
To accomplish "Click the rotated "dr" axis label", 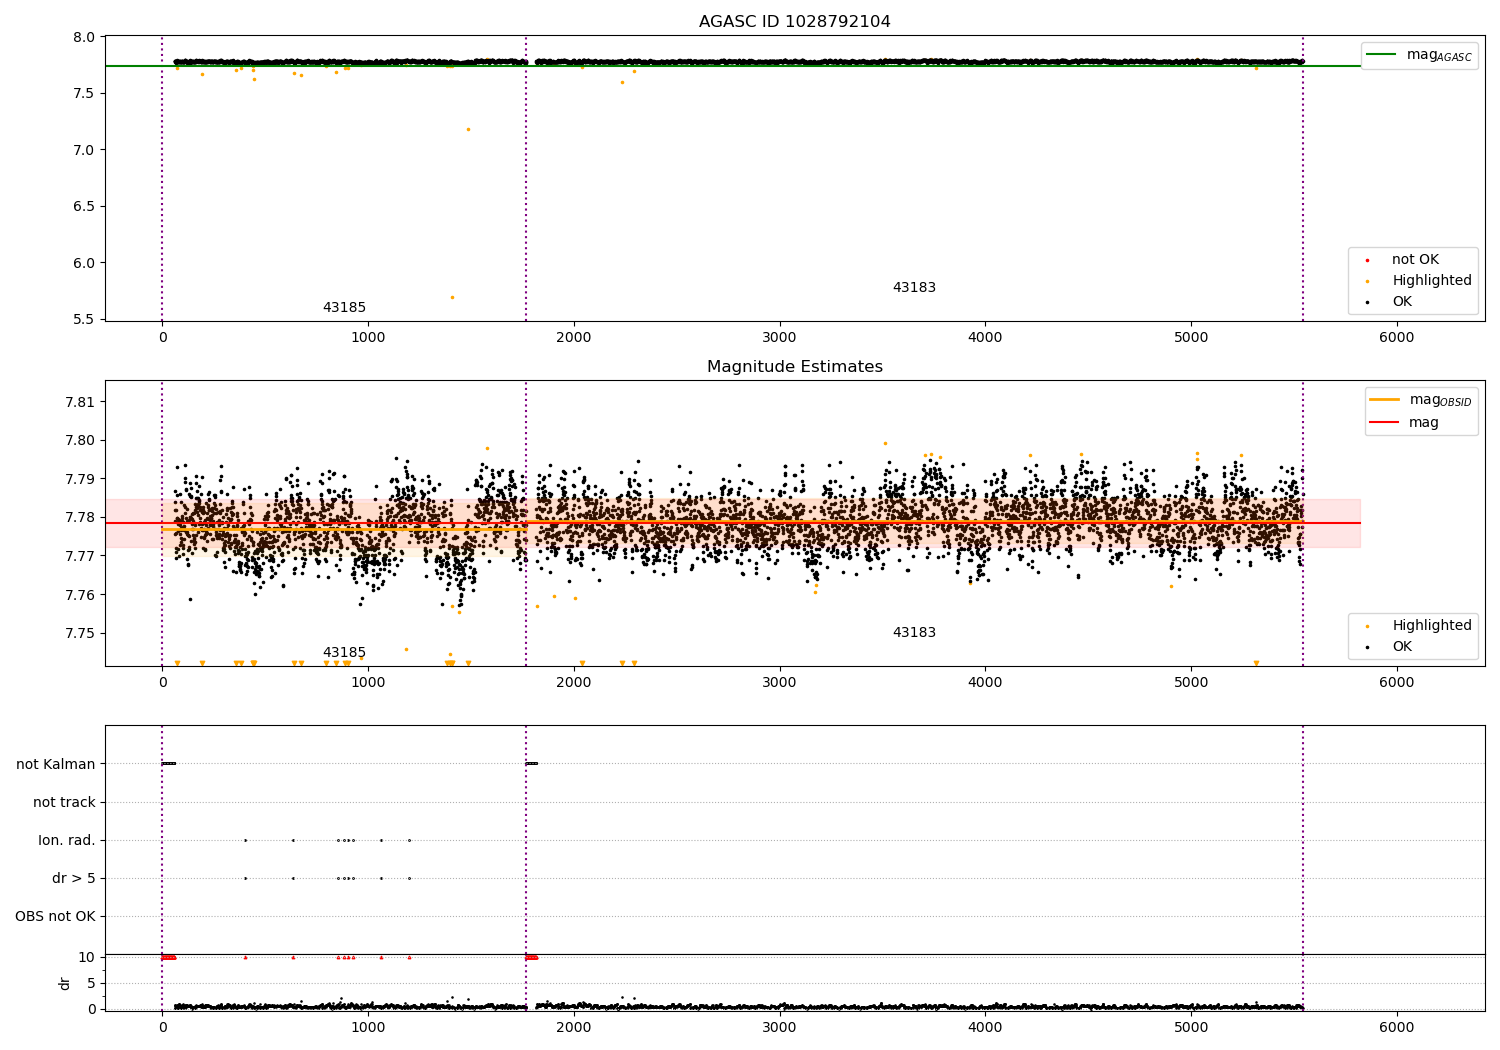I will point(65,983).
